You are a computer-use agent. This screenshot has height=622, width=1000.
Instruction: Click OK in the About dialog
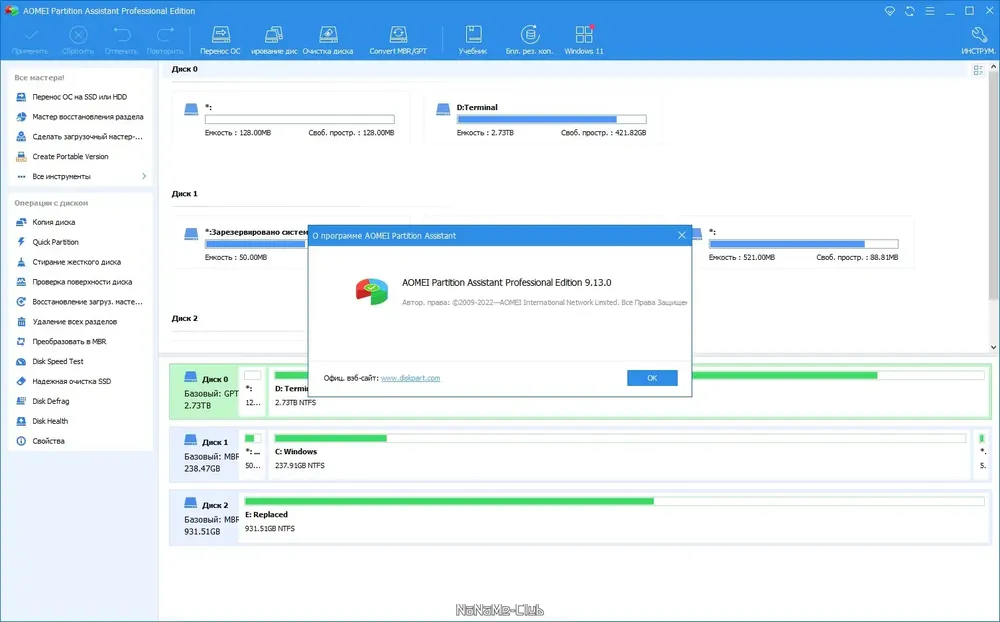tap(652, 378)
